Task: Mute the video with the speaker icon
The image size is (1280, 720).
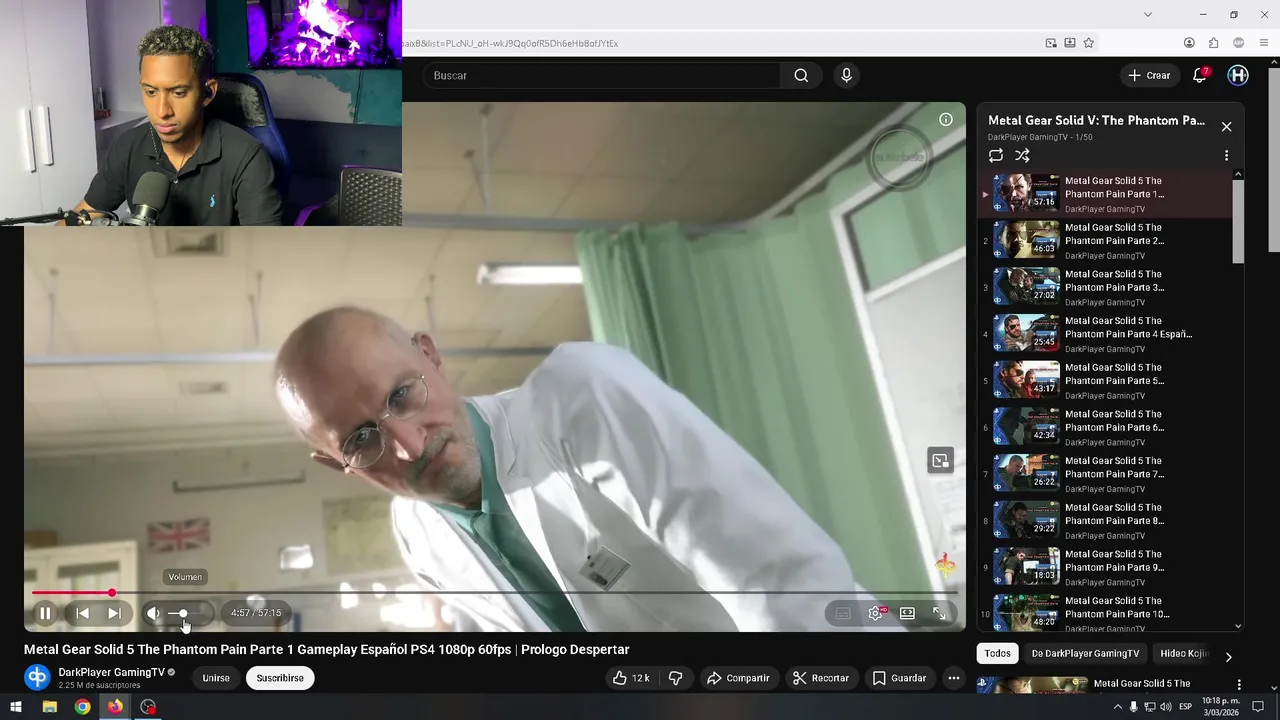Action: [x=153, y=613]
